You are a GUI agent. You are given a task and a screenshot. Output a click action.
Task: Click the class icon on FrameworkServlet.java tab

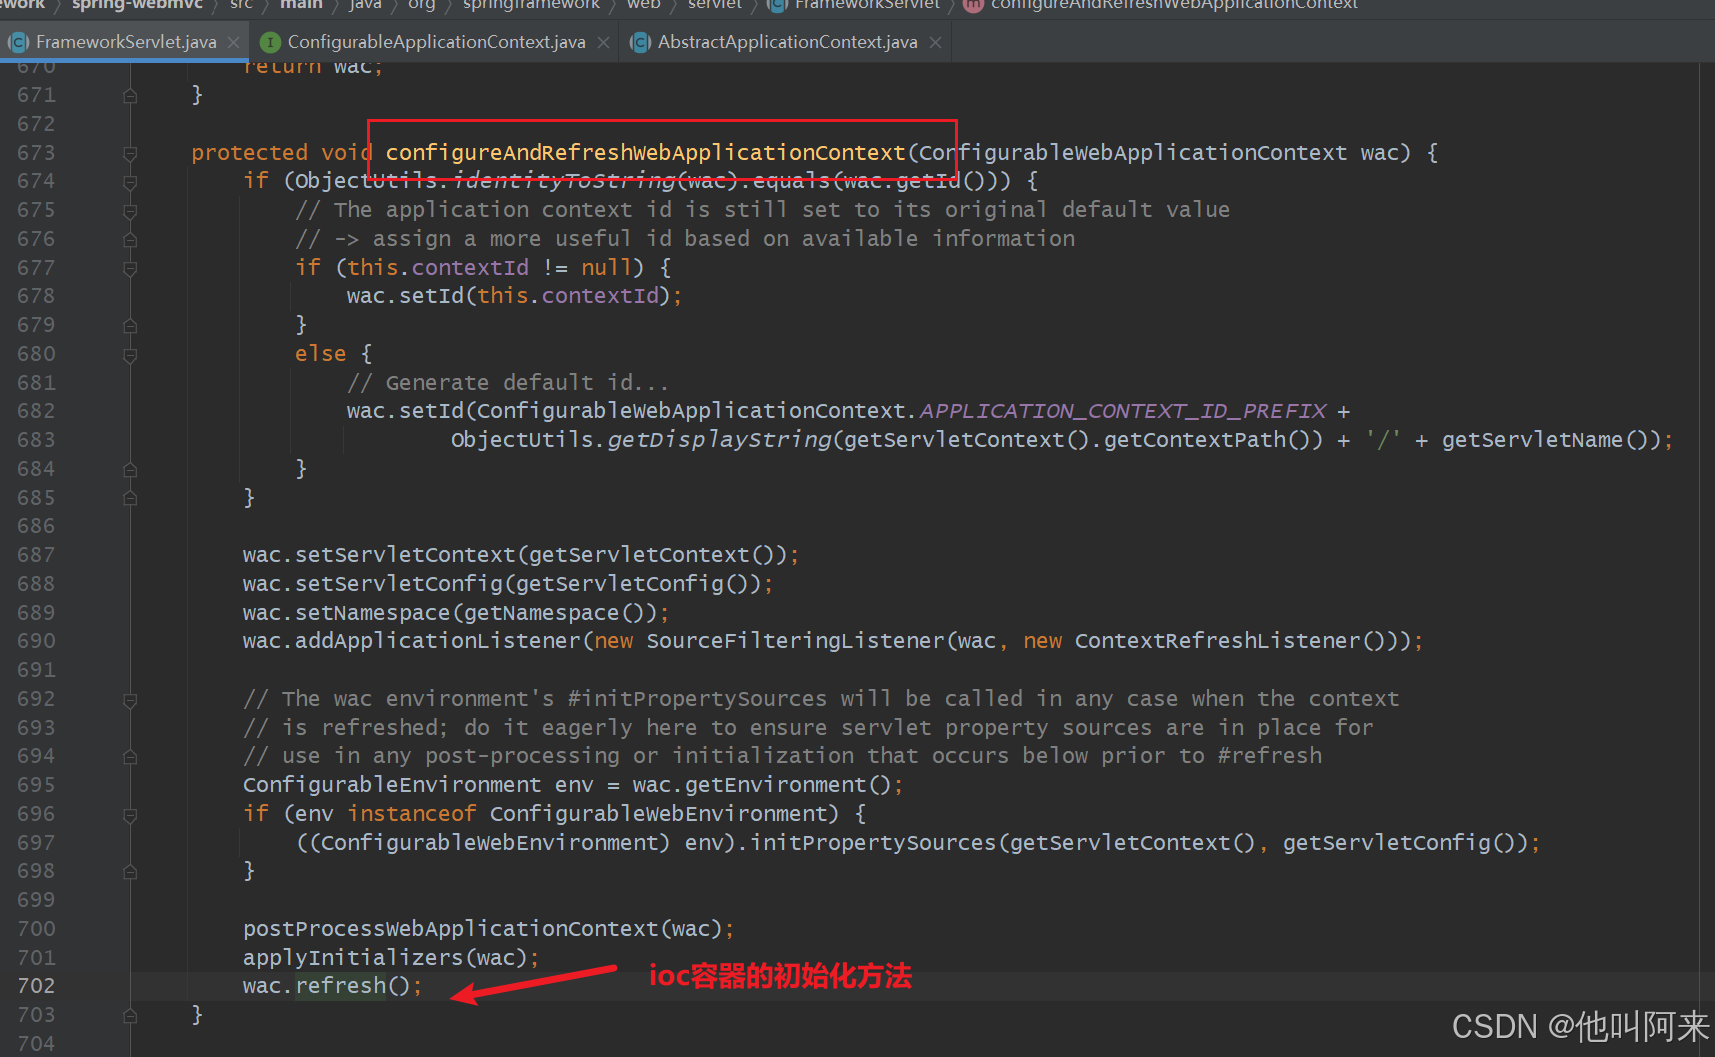point(18,42)
